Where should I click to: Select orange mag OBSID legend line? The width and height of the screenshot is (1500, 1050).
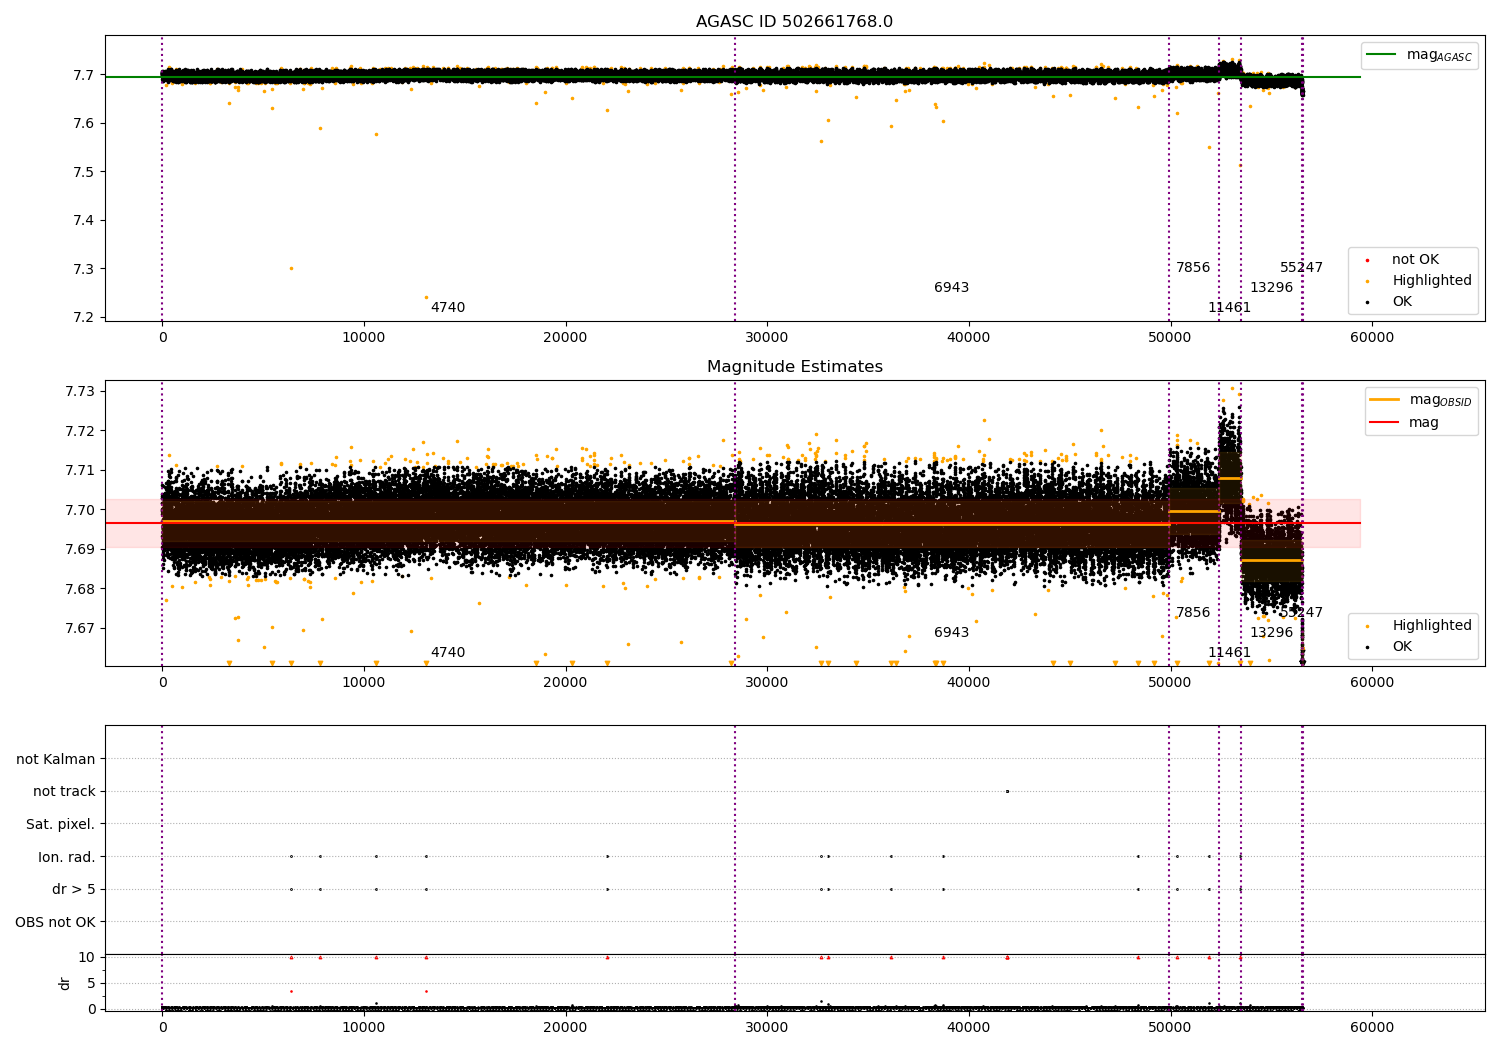click(x=1385, y=400)
